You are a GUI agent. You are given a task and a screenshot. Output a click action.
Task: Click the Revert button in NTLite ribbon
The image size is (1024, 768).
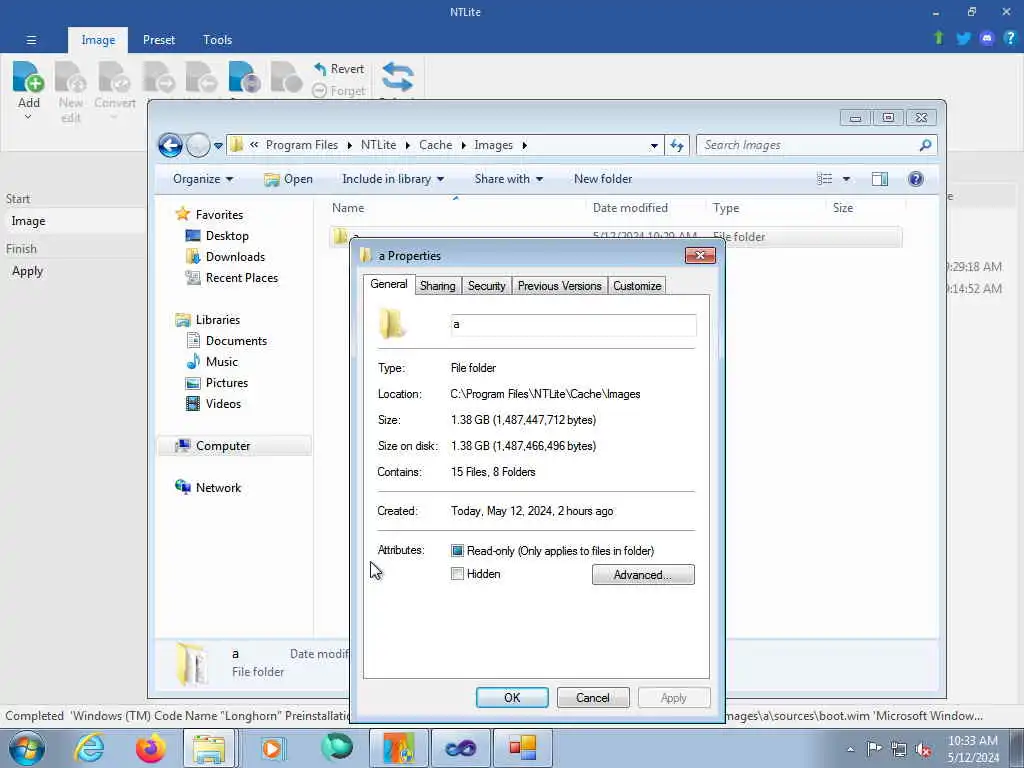point(338,69)
